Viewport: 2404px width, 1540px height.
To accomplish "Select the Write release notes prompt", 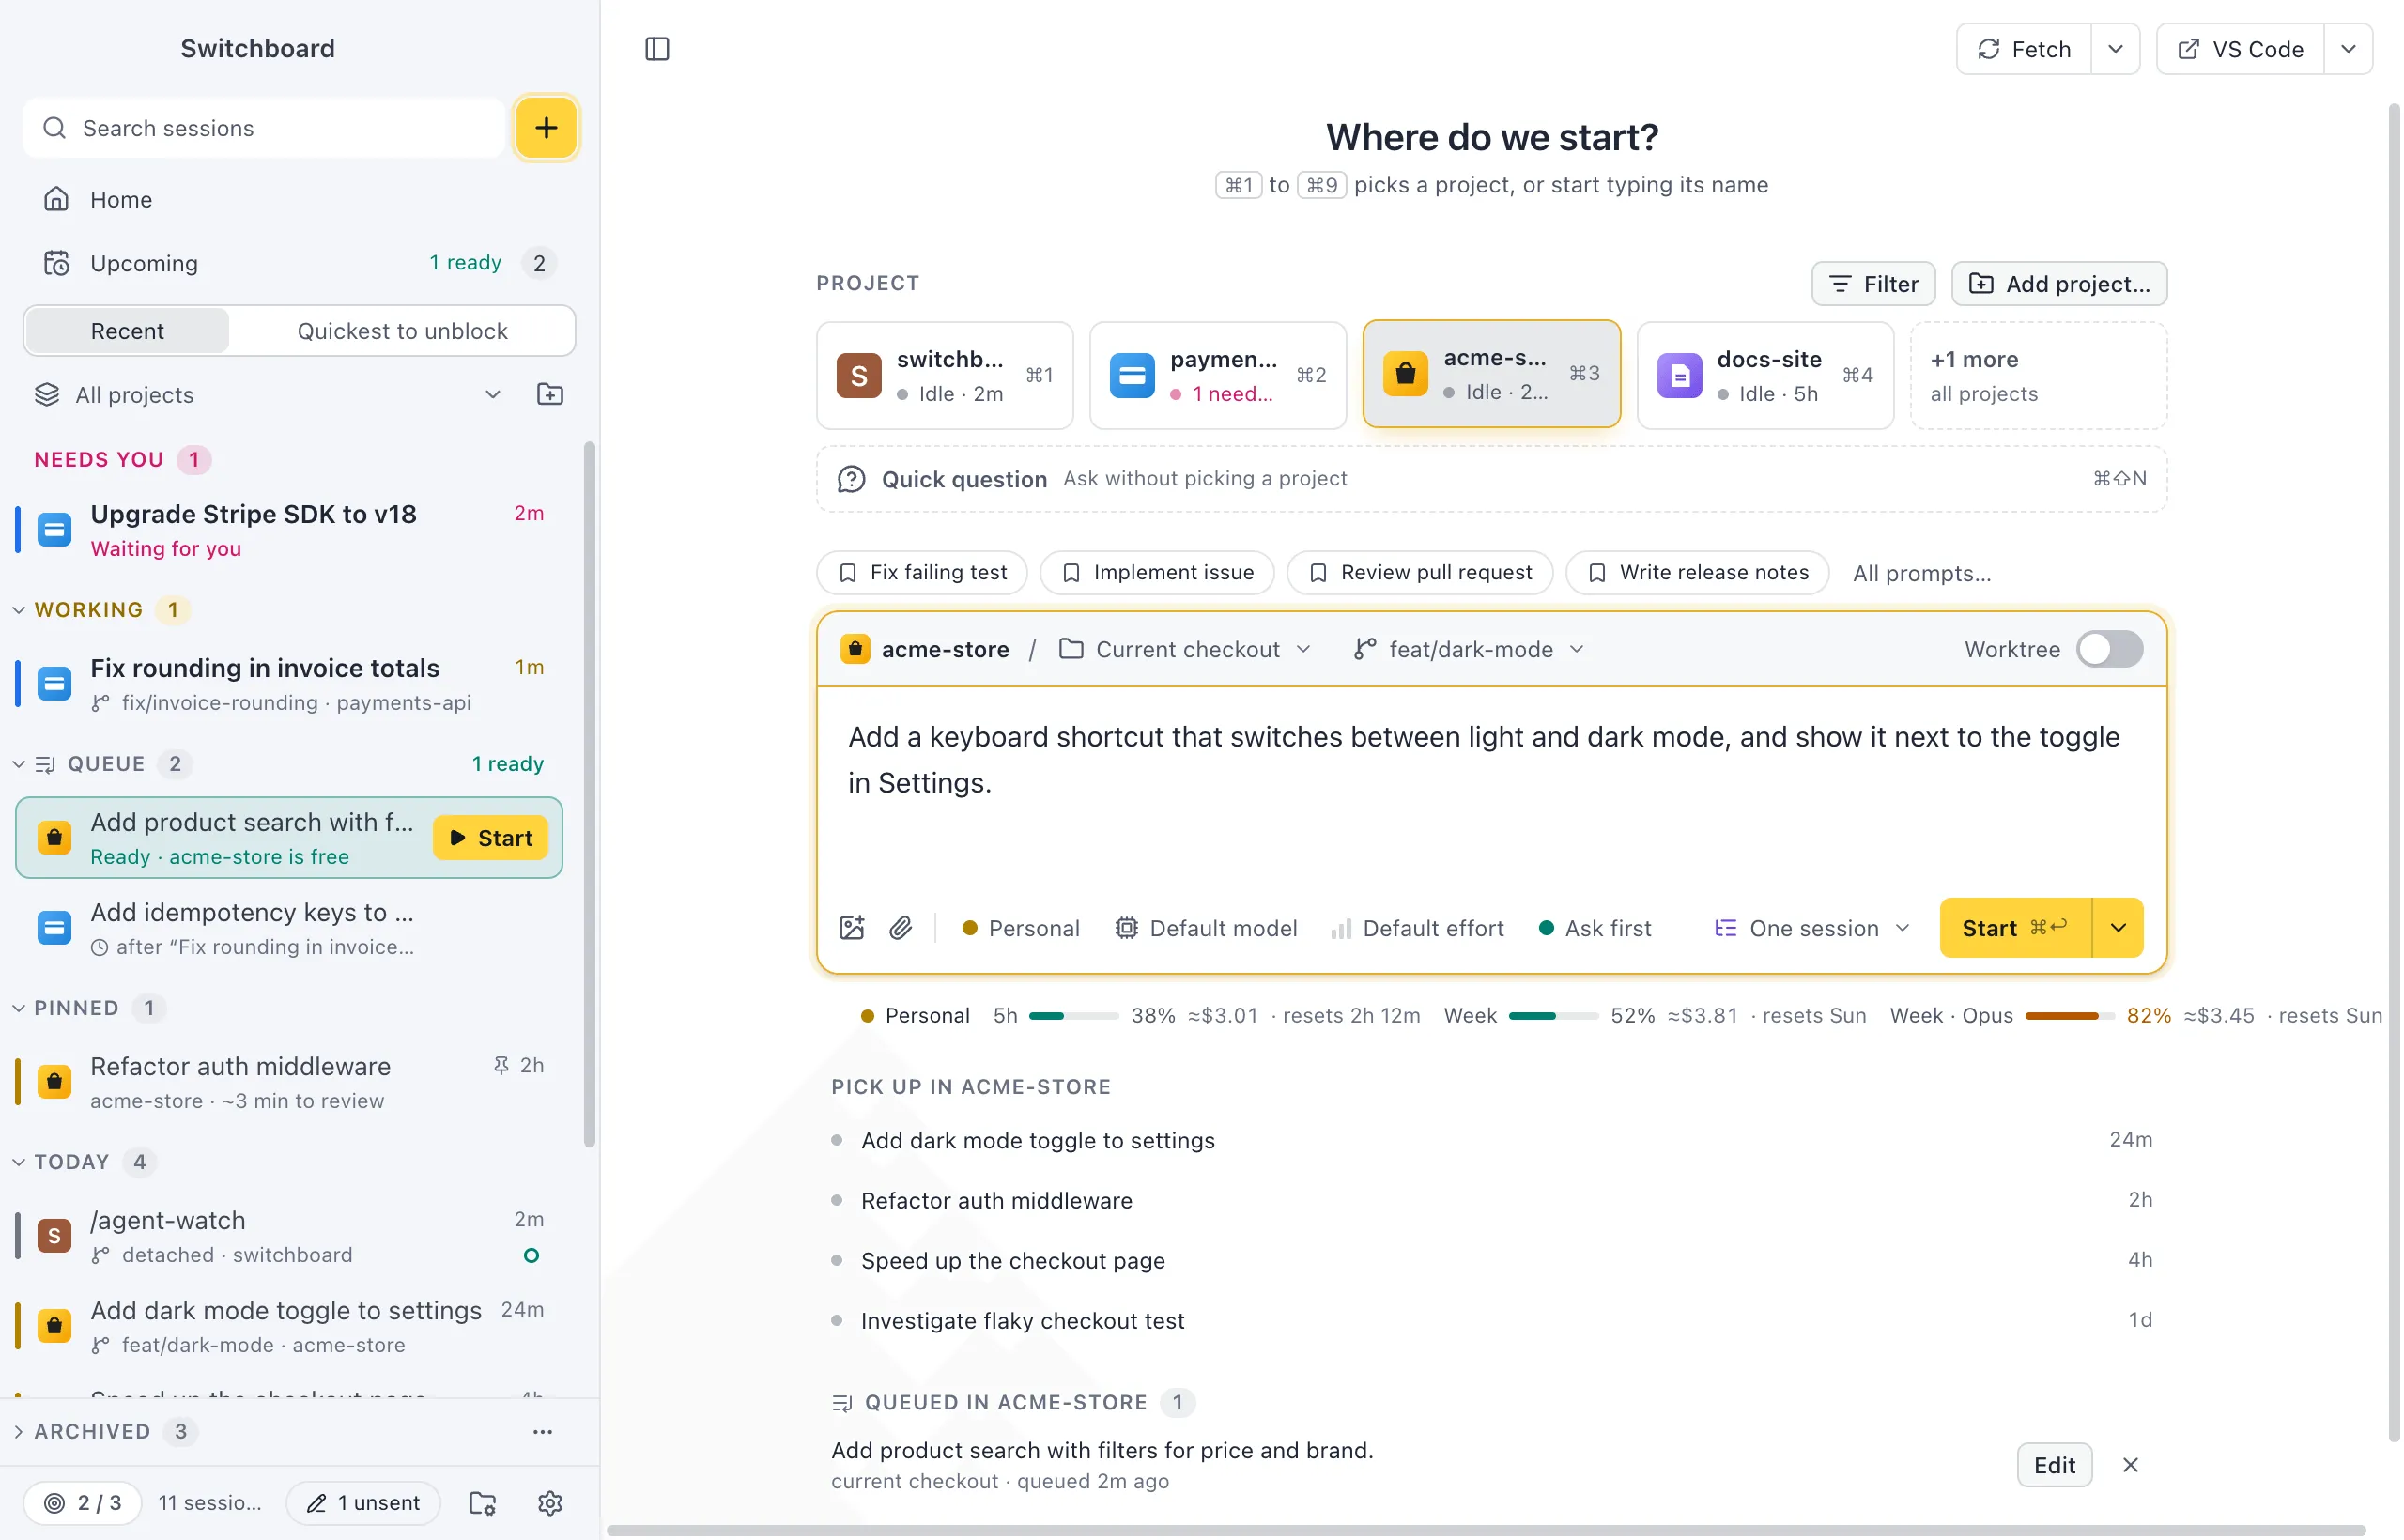I will pos(1697,572).
